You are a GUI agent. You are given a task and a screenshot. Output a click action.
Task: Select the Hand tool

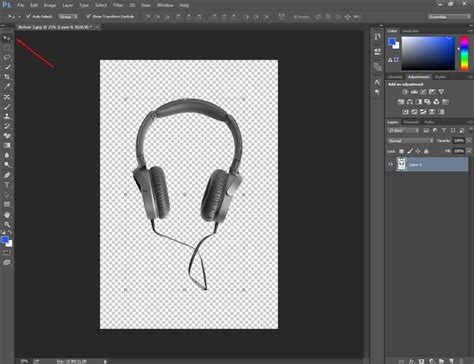[7, 215]
